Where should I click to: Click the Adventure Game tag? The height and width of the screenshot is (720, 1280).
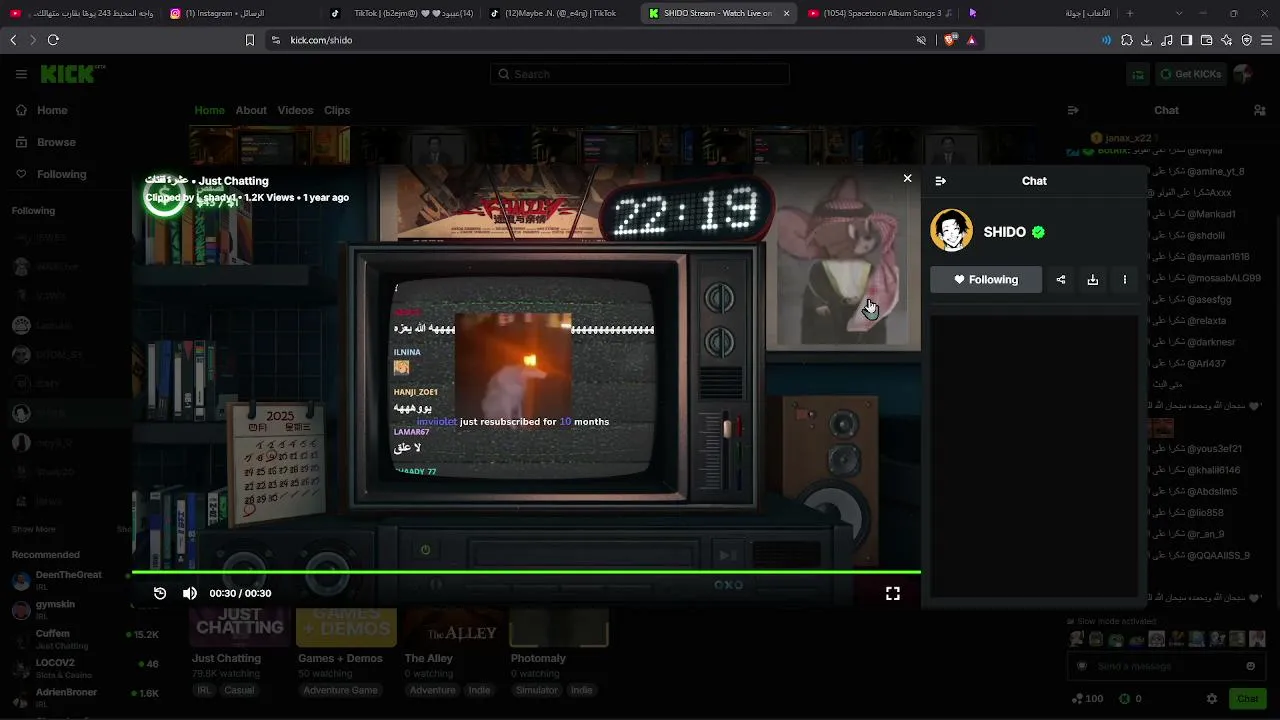pyautogui.click(x=340, y=690)
